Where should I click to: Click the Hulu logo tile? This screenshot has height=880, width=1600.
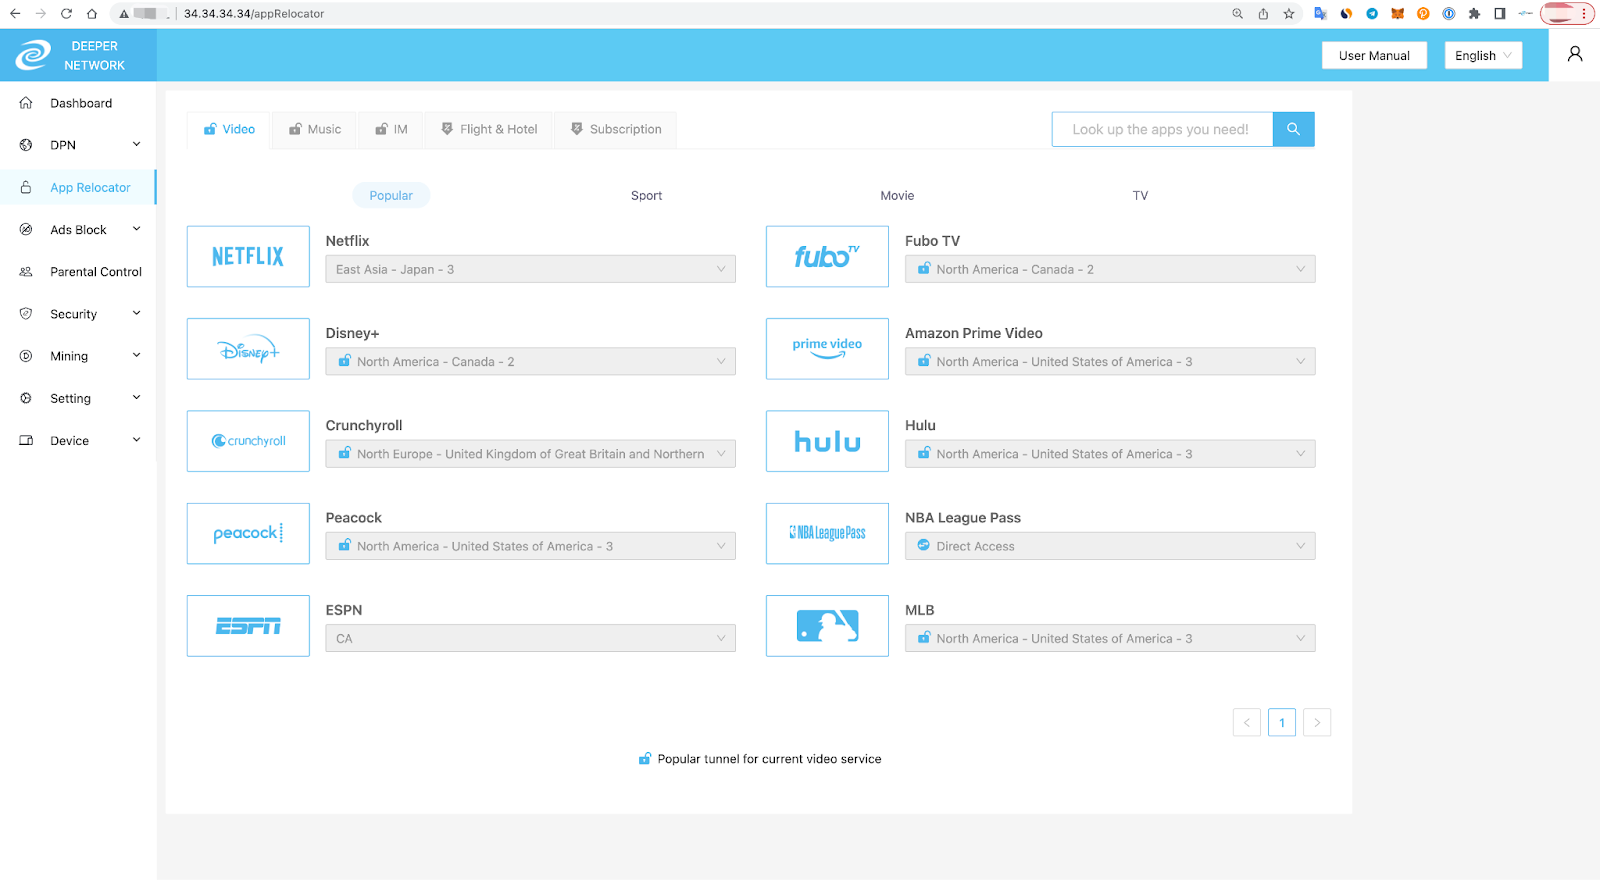[827, 441]
